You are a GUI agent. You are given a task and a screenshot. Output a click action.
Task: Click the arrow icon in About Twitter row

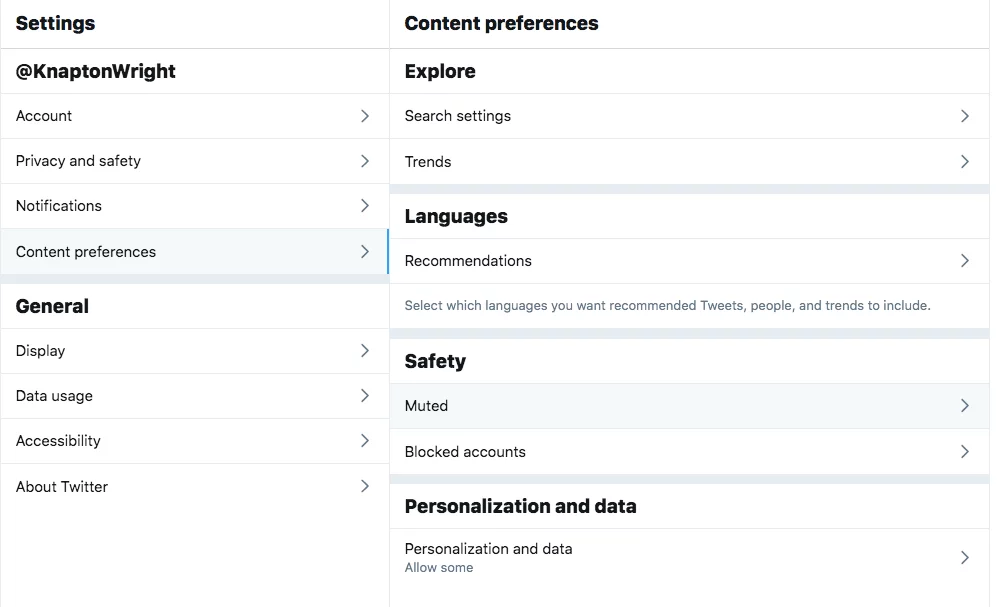click(x=365, y=487)
